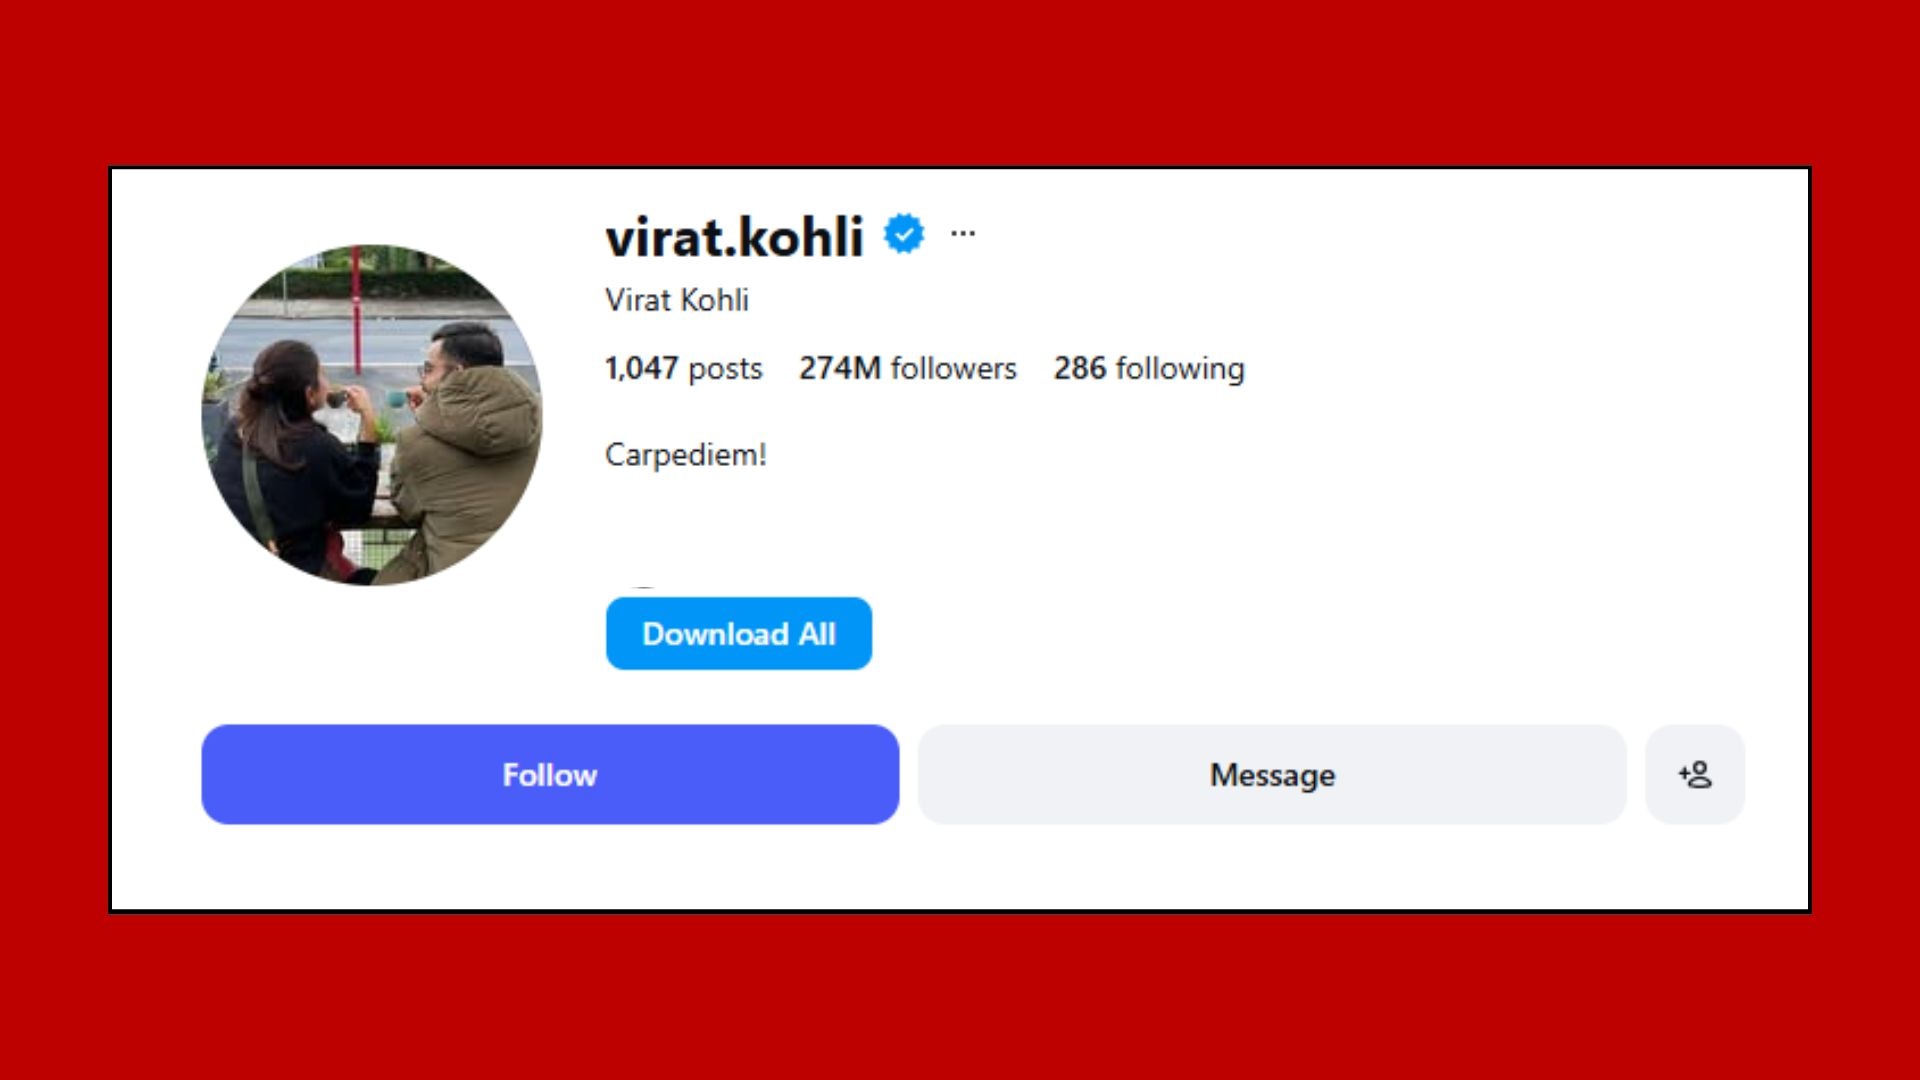Click the similar accounts icon beside Message
The height and width of the screenshot is (1080, 1920).
tap(1695, 774)
